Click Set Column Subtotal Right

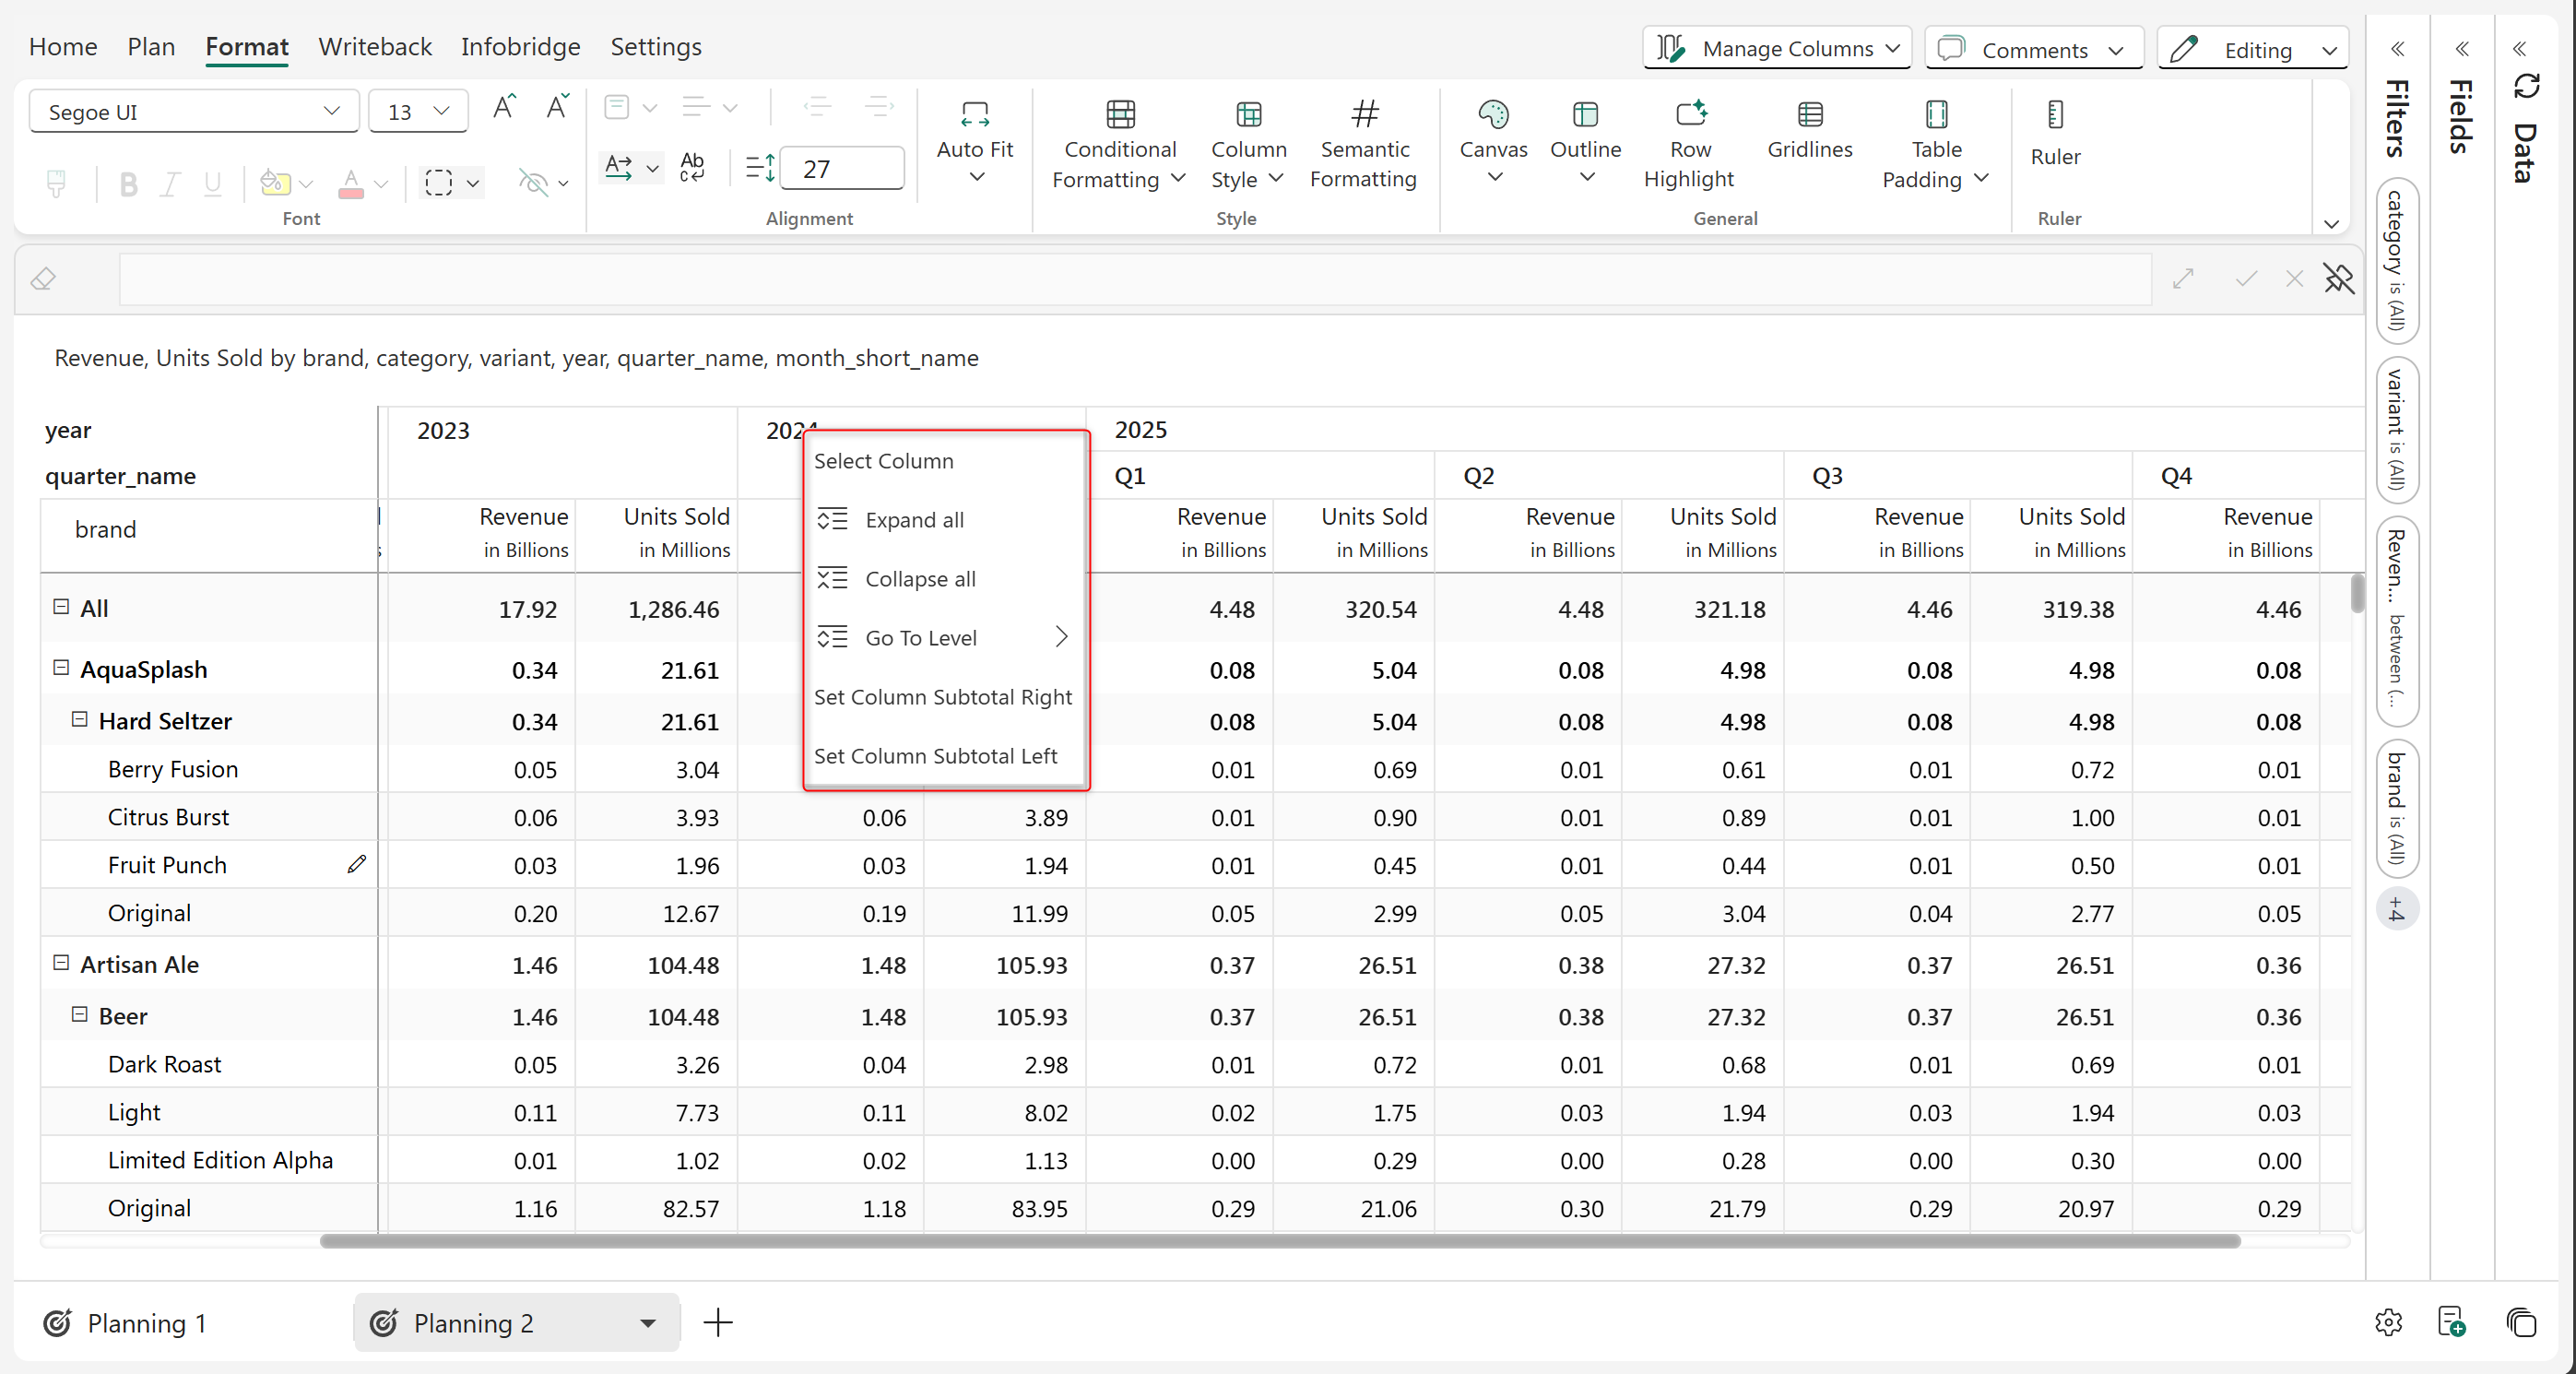click(x=942, y=697)
